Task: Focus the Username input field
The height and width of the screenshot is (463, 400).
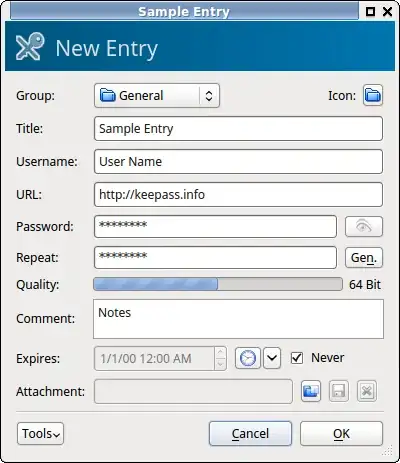Action: (x=238, y=161)
